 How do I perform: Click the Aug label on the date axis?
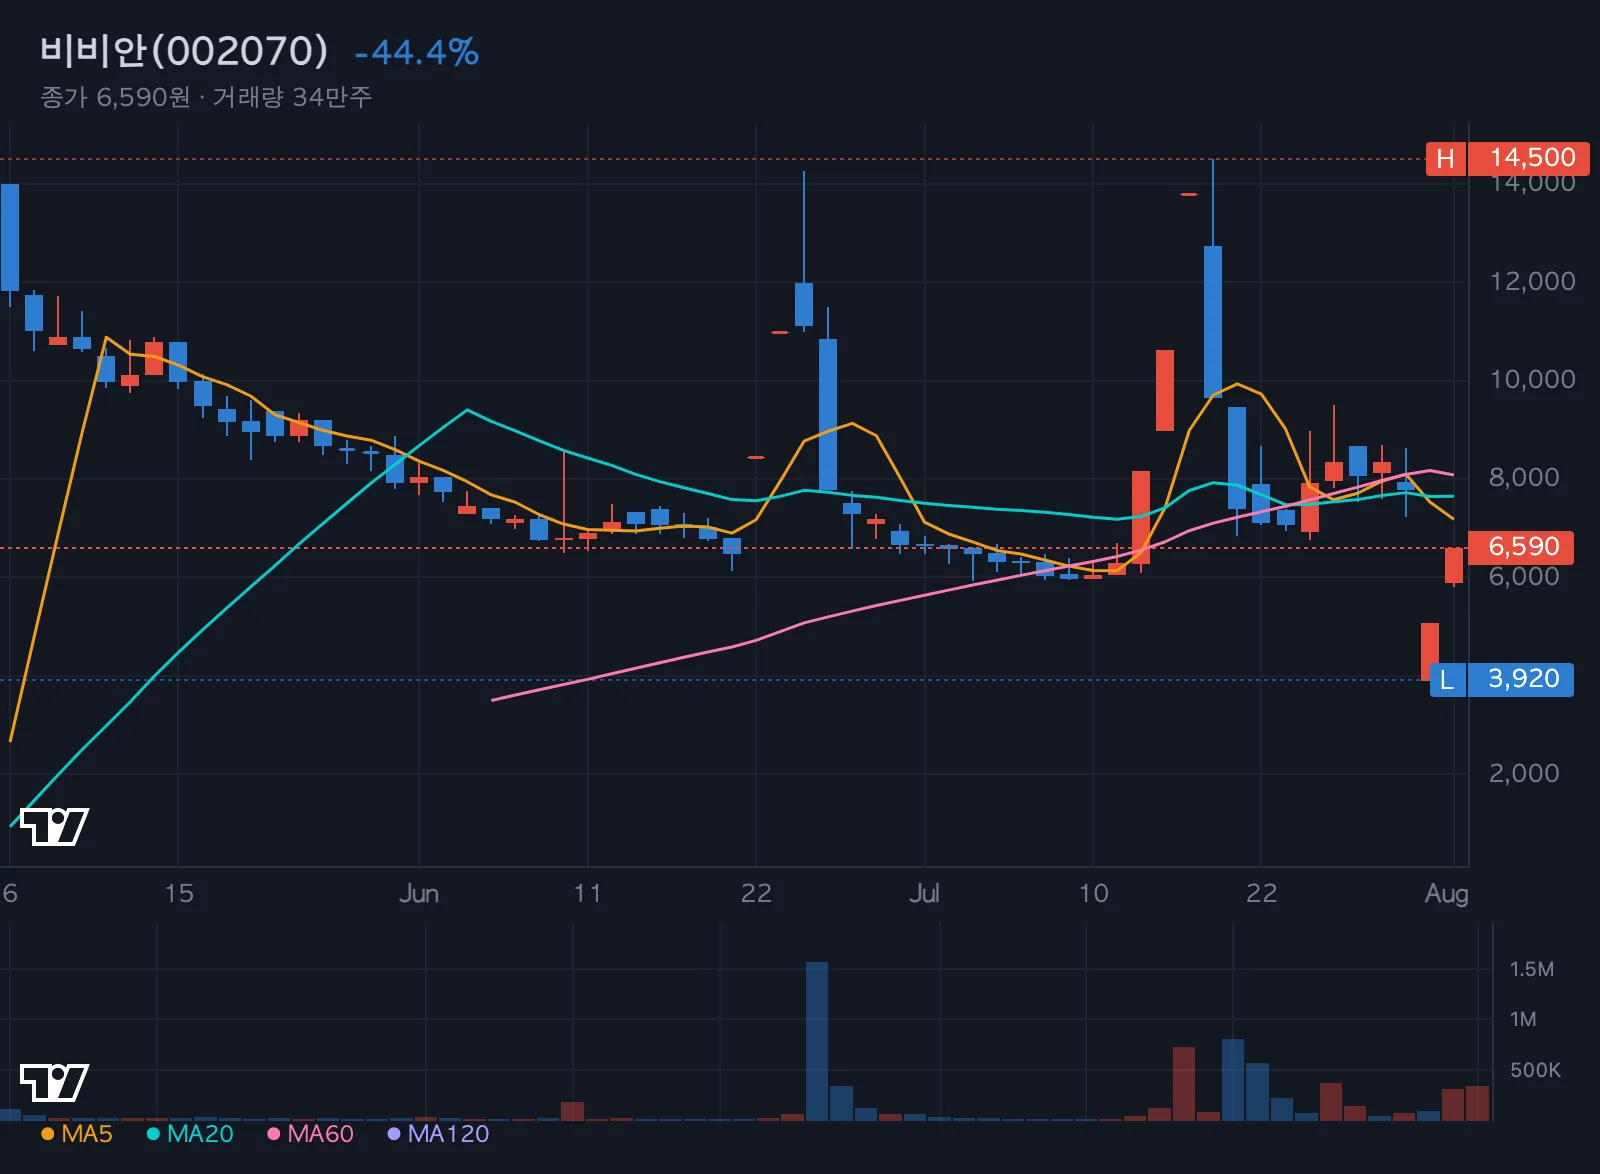[x=1447, y=893]
